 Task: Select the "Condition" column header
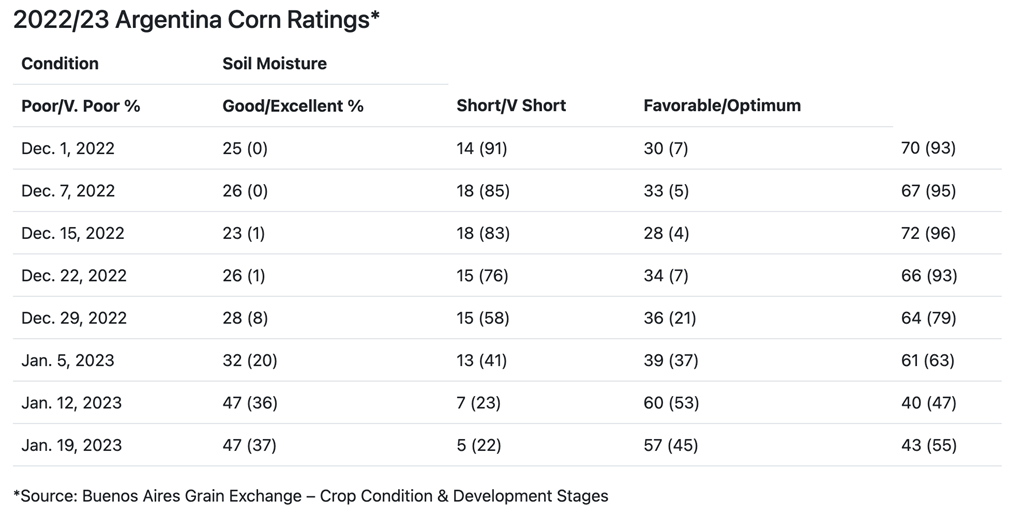pos(60,63)
